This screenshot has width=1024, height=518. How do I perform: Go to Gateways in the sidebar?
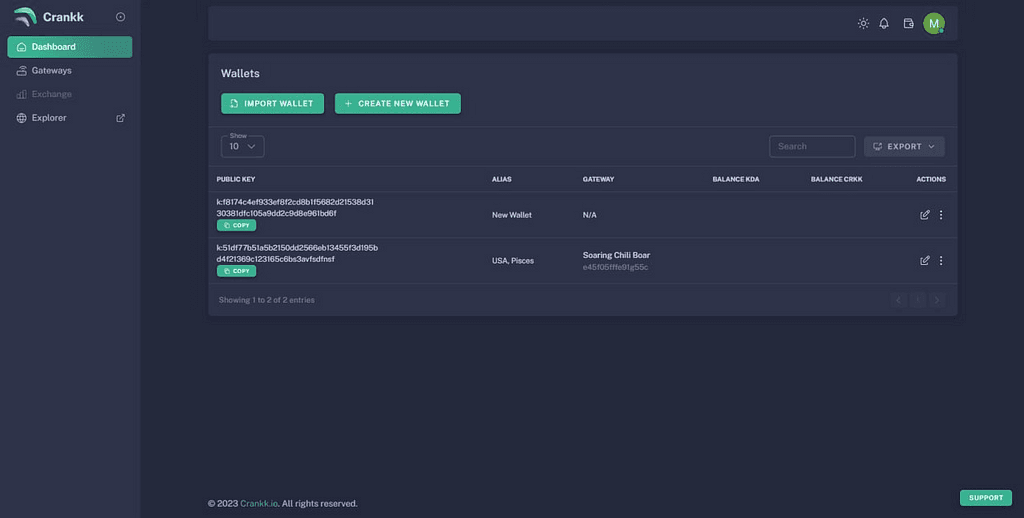(51, 71)
